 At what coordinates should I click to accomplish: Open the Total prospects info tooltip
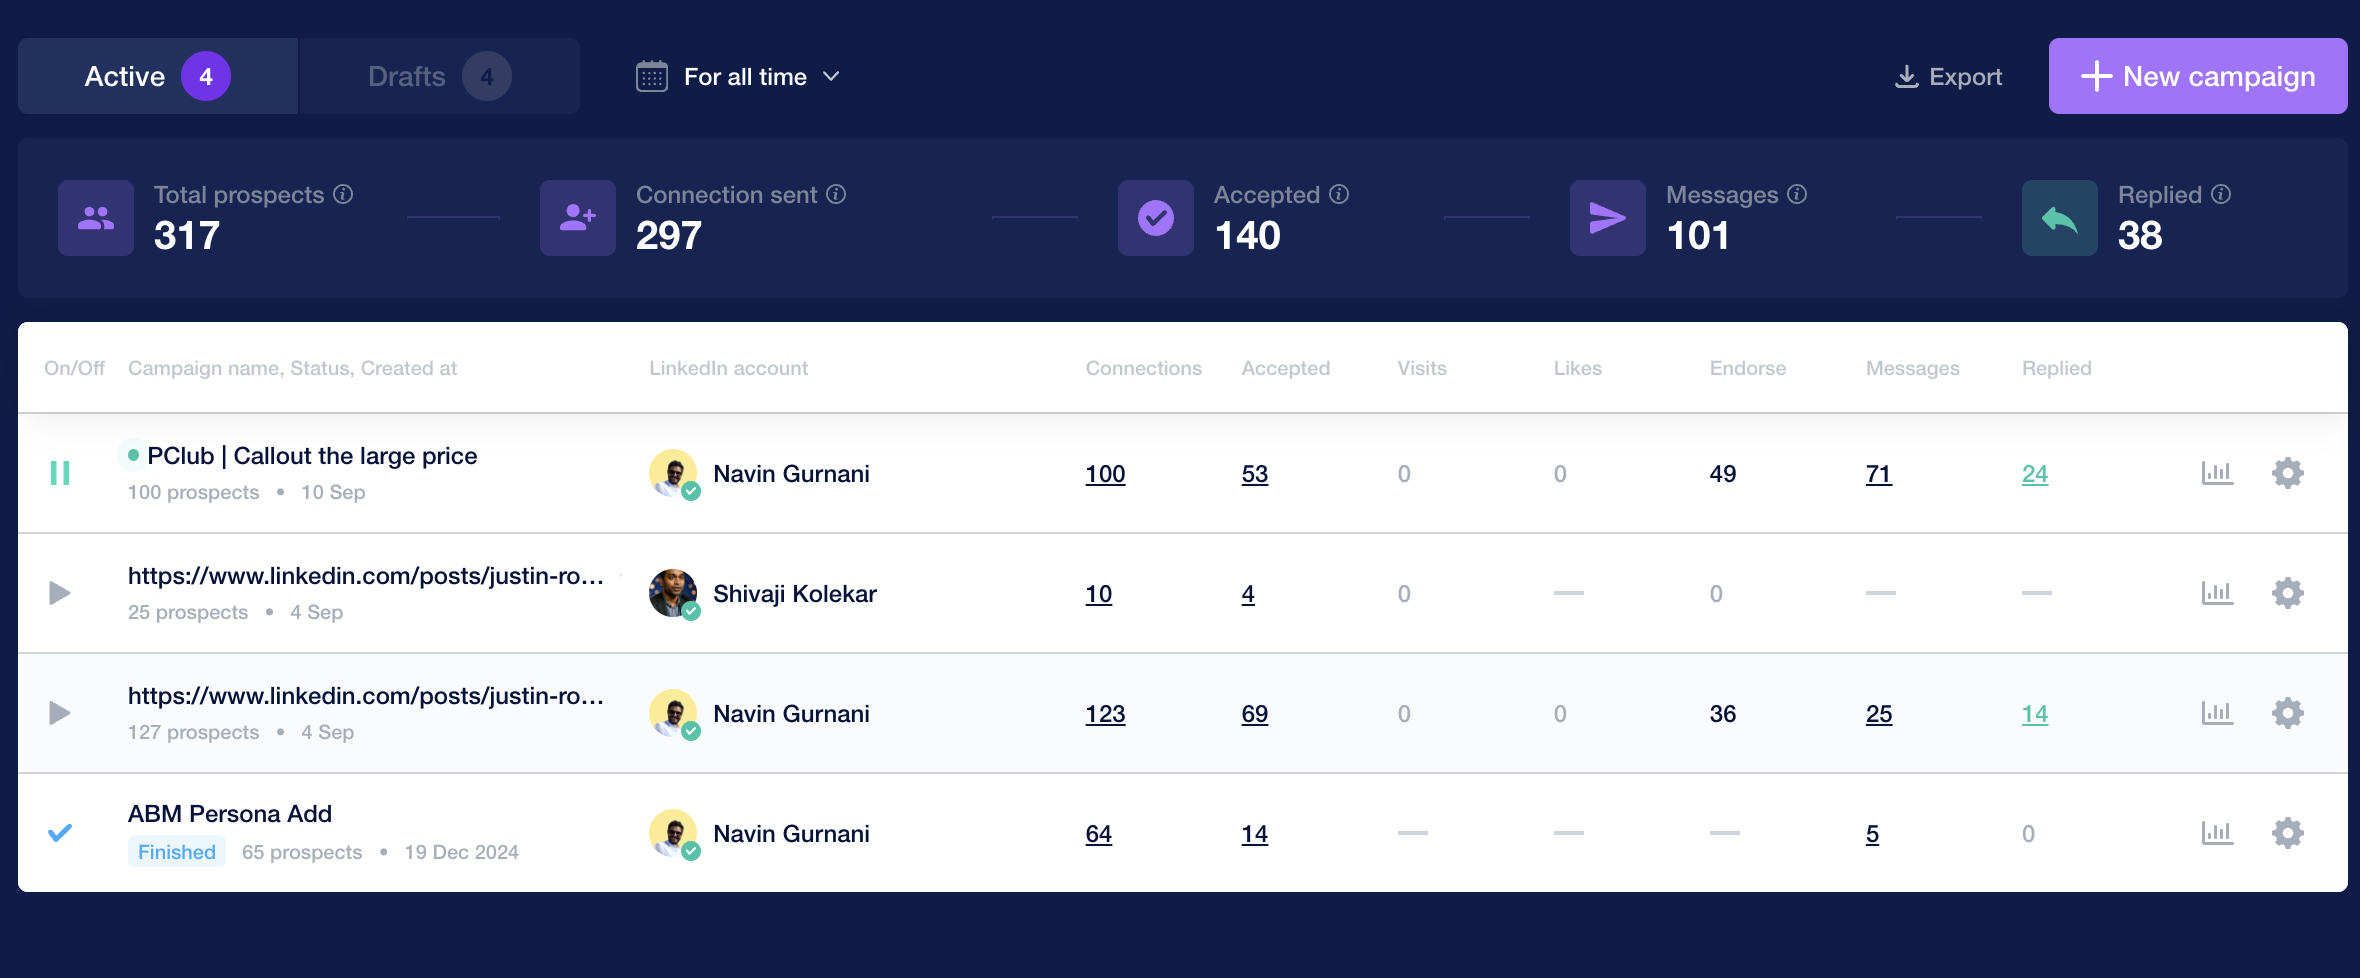344,195
